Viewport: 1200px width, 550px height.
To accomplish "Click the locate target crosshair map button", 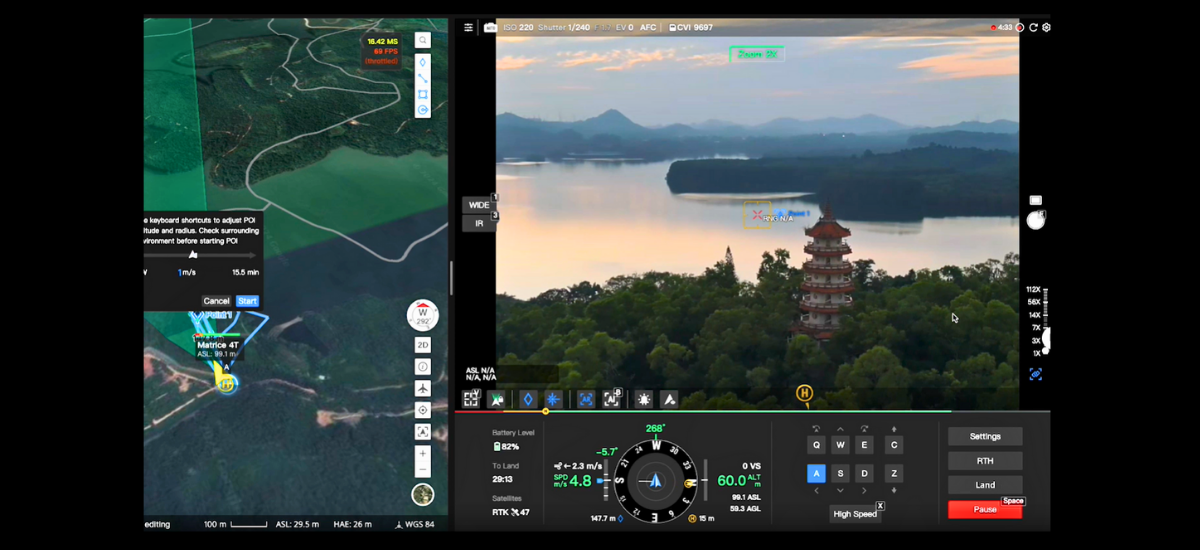I will pyautogui.click(x=423, y=410).
